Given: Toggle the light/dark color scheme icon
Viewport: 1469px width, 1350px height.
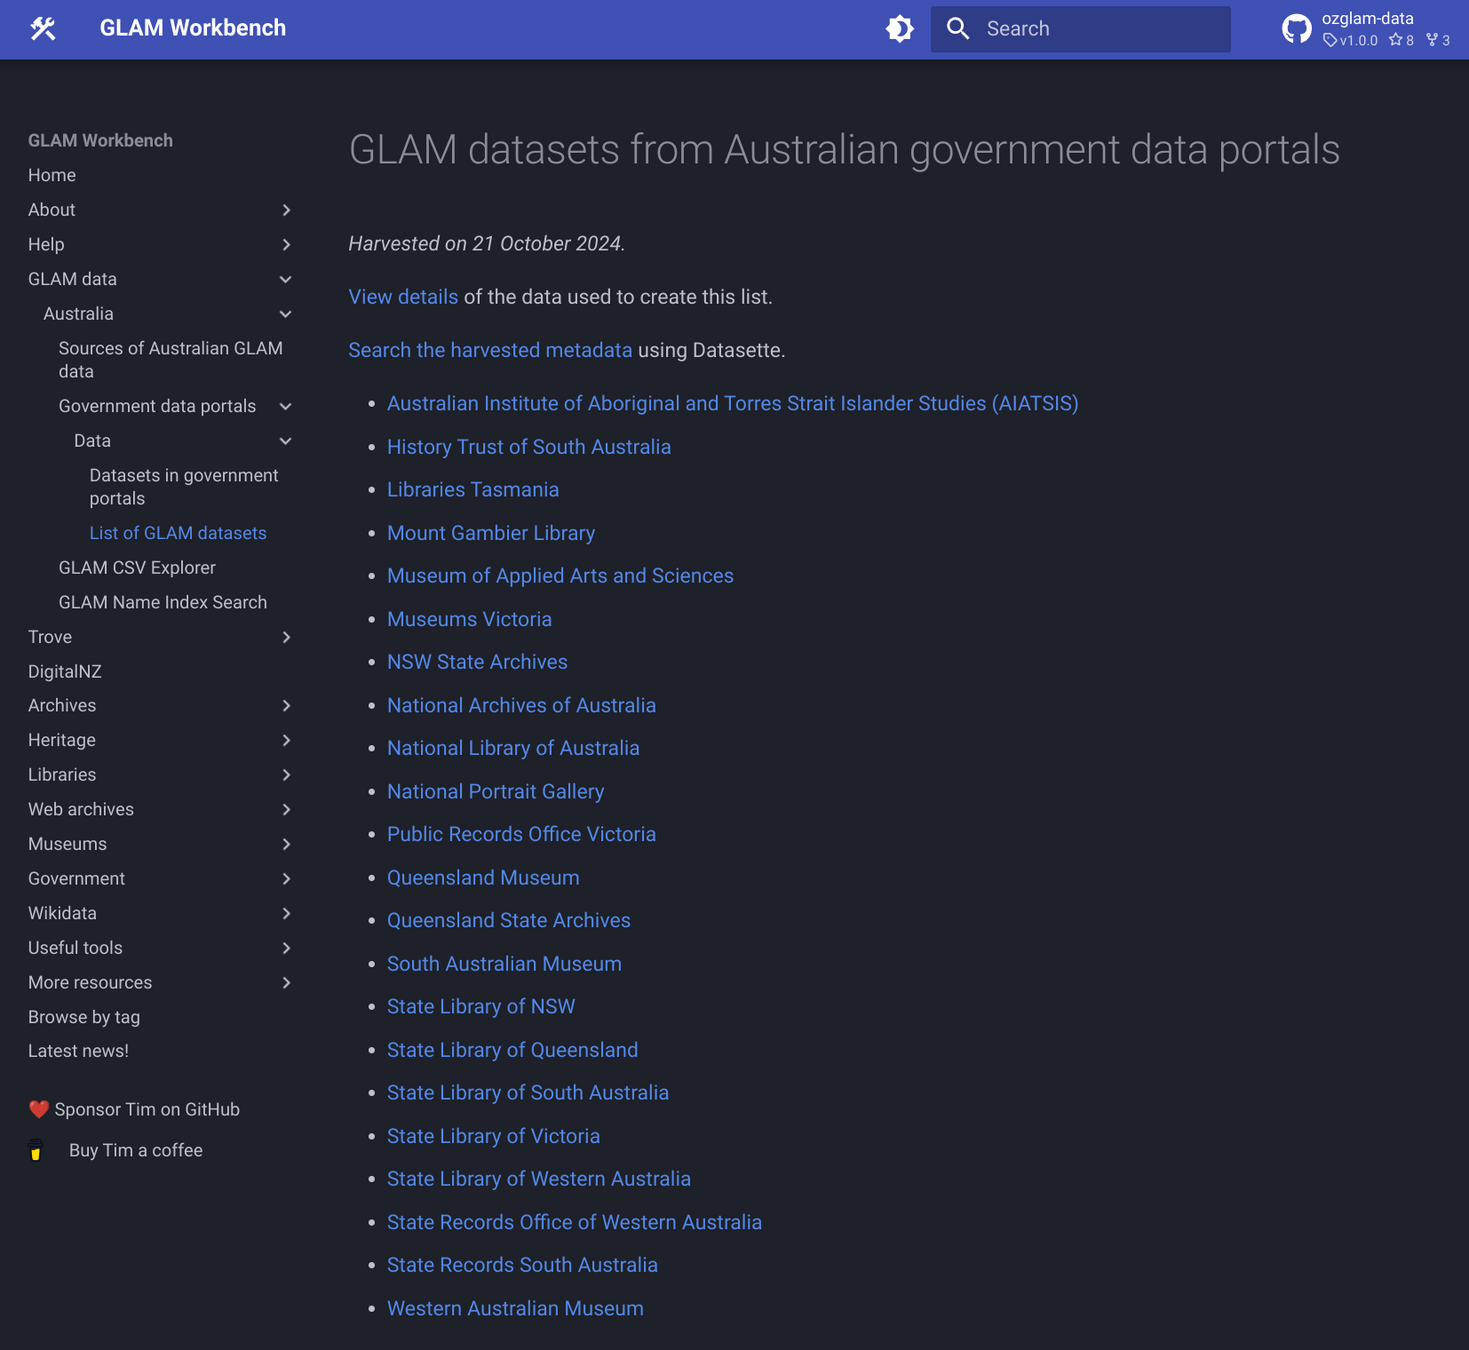Looking at the screenshot, I should coord(900,29).
